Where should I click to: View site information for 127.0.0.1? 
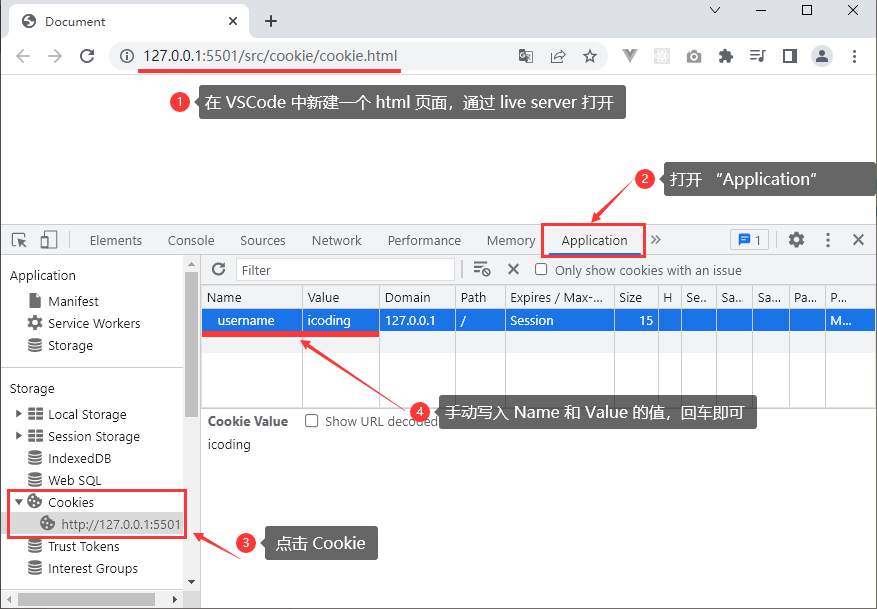pos(128,56)
